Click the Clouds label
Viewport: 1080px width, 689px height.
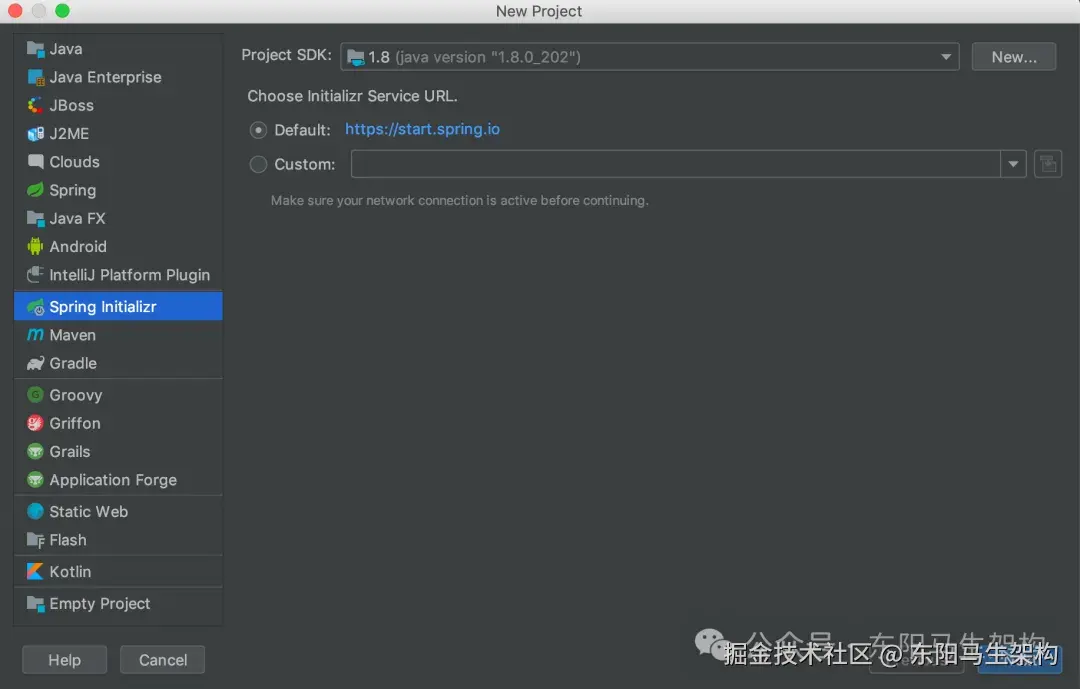point(74,162)
